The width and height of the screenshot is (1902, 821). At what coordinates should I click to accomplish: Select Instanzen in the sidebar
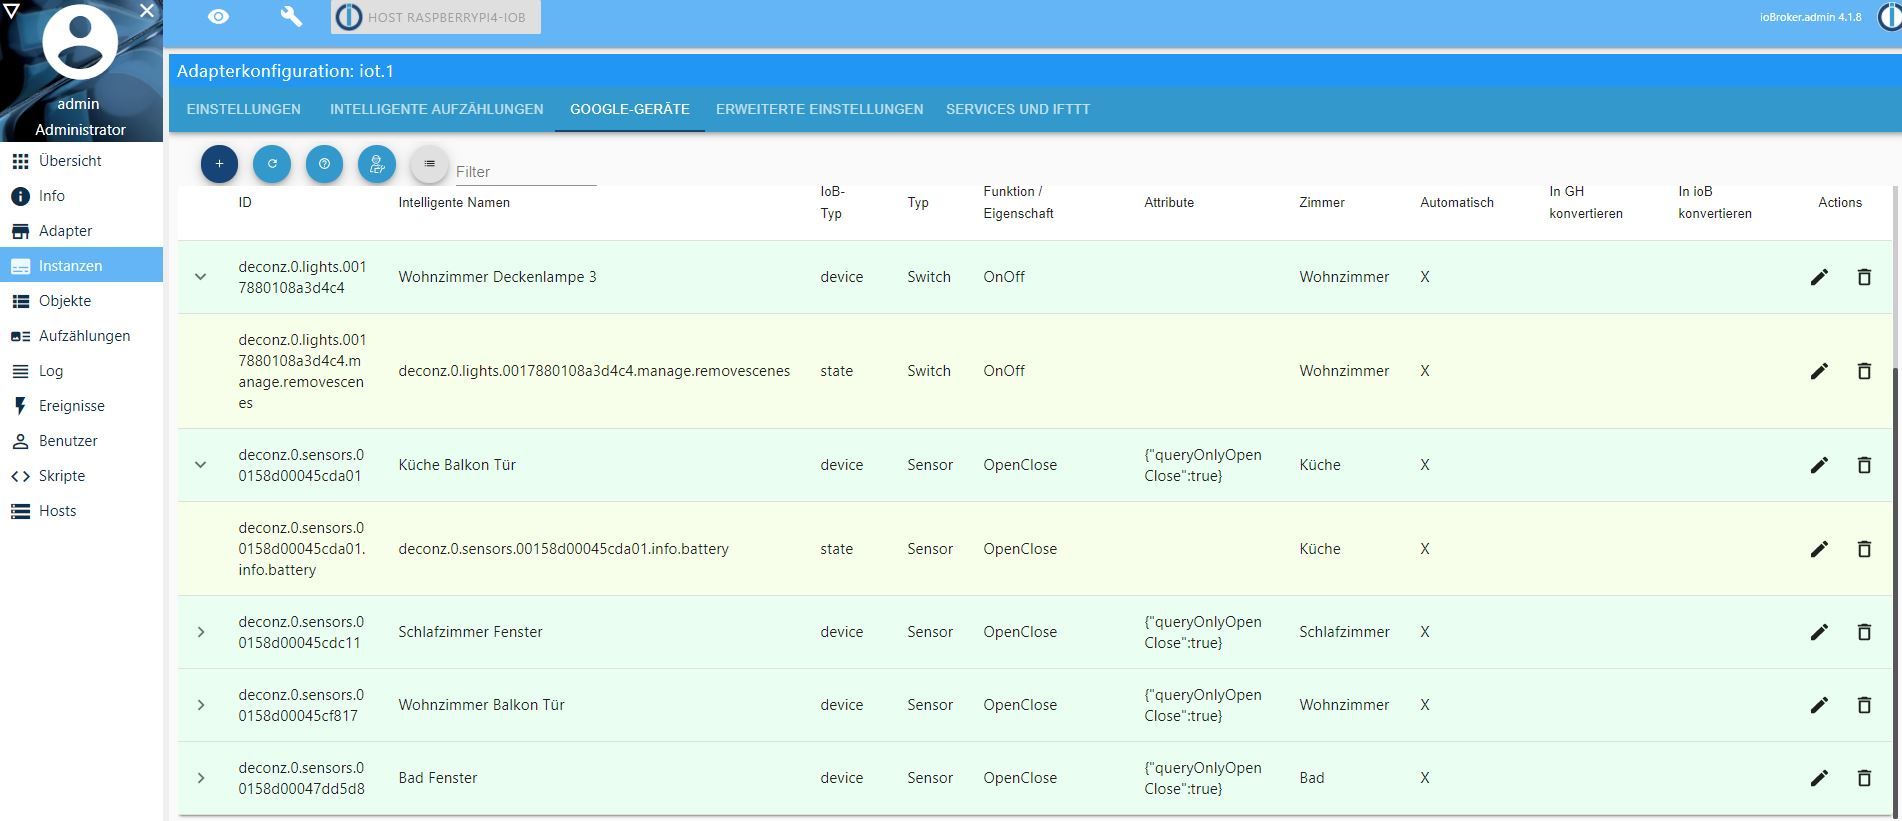[x=81, y=266]
